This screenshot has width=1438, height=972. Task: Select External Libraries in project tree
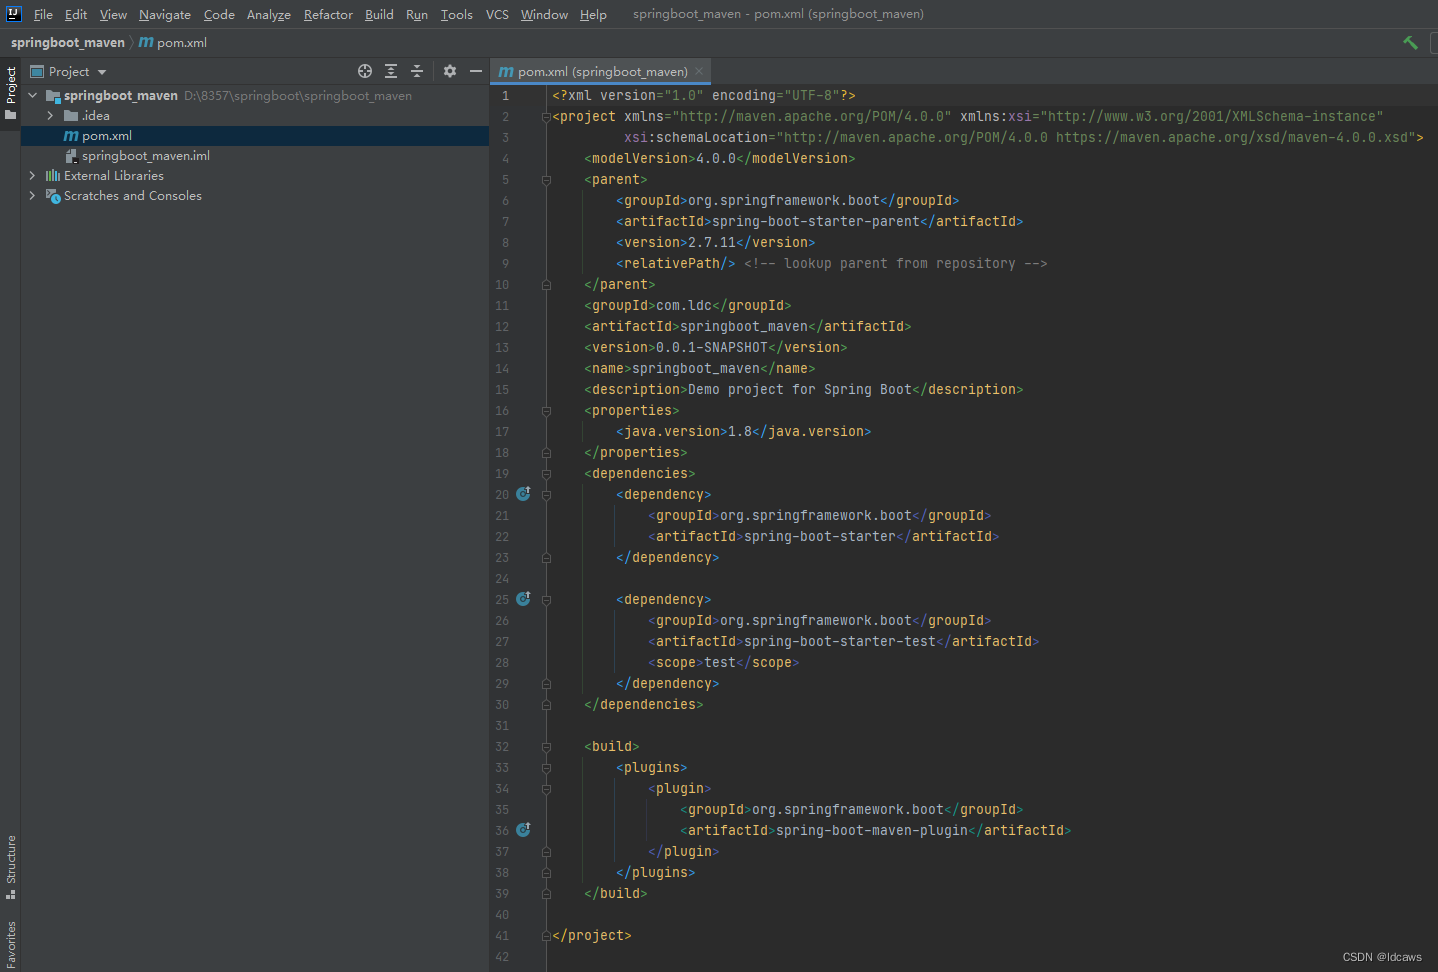[x=255, y=176]
